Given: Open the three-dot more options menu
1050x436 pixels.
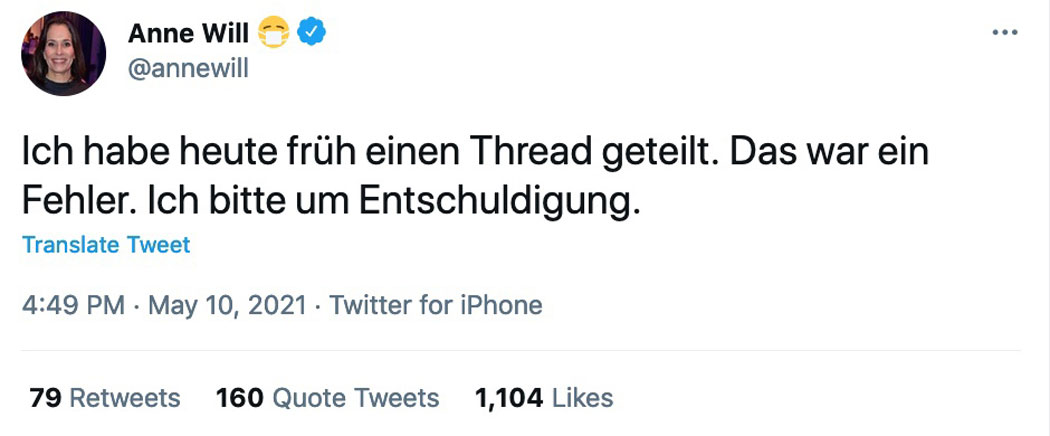Looking at the screenshot, I should (1004, 32).
